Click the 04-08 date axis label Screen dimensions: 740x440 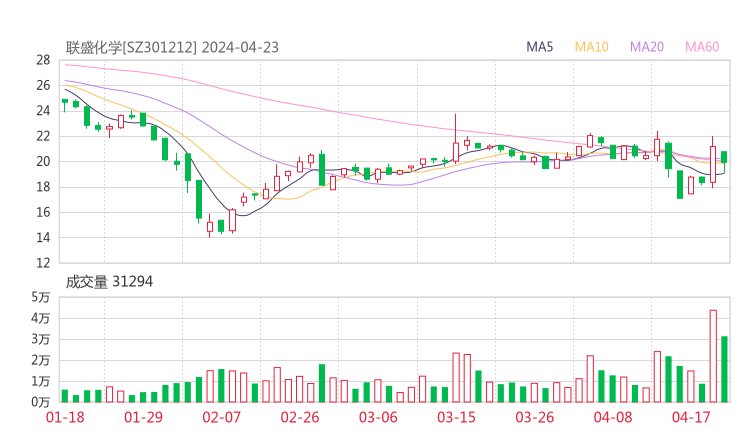[x=613, y=417]
